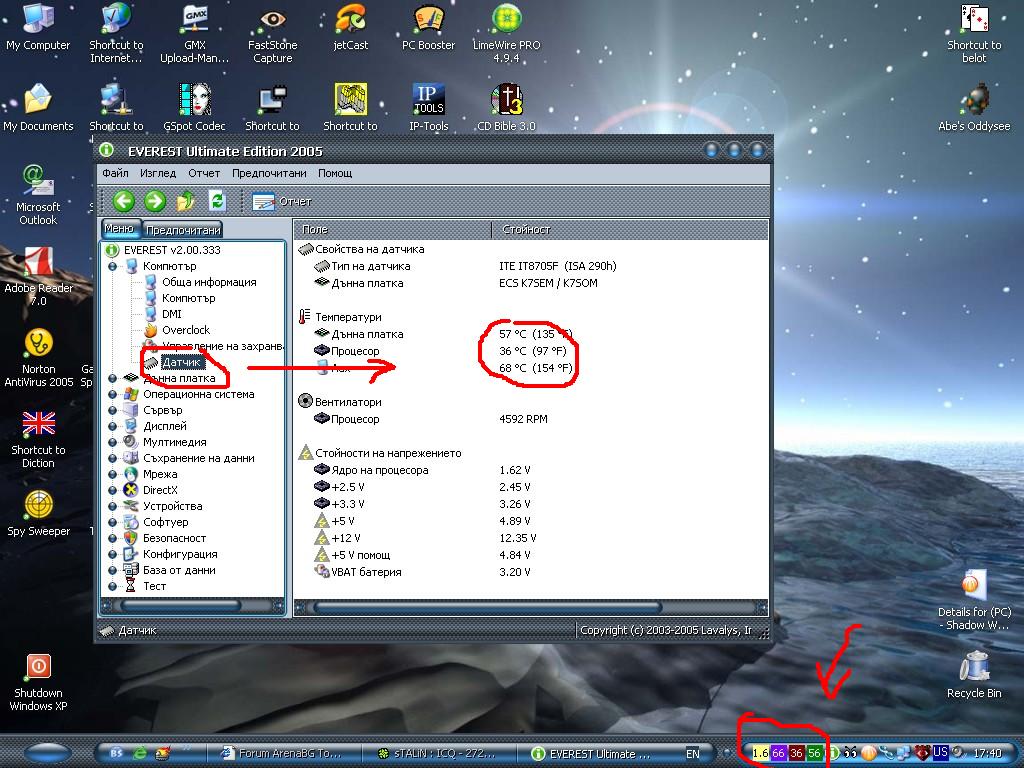Expand the Сървър tree branch
This screenshot has width=1024, height=768.
click(112, 410)
